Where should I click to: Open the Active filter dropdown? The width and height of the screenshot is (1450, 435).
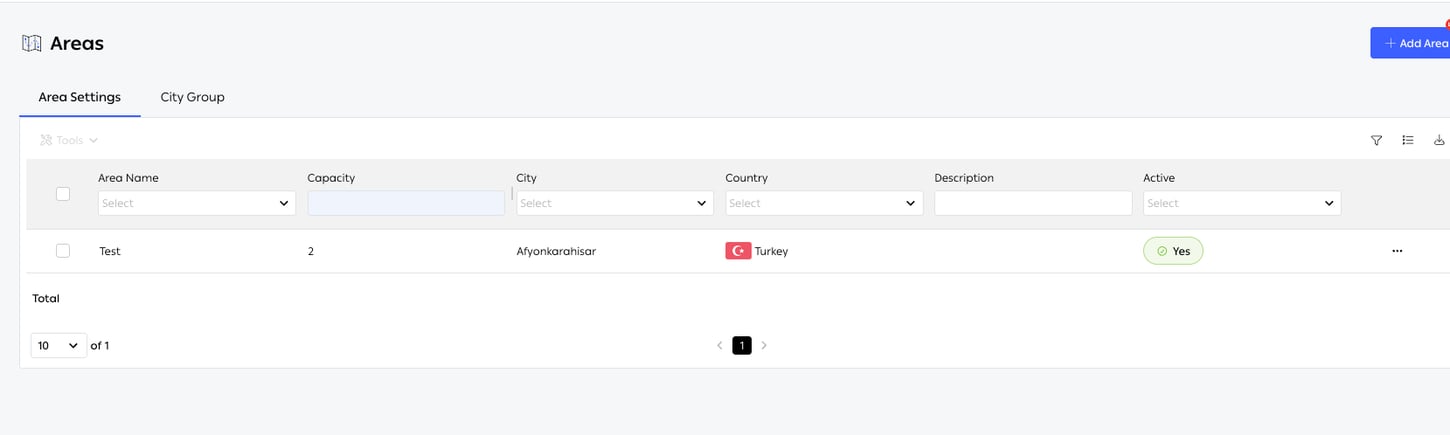point(1242,203)
